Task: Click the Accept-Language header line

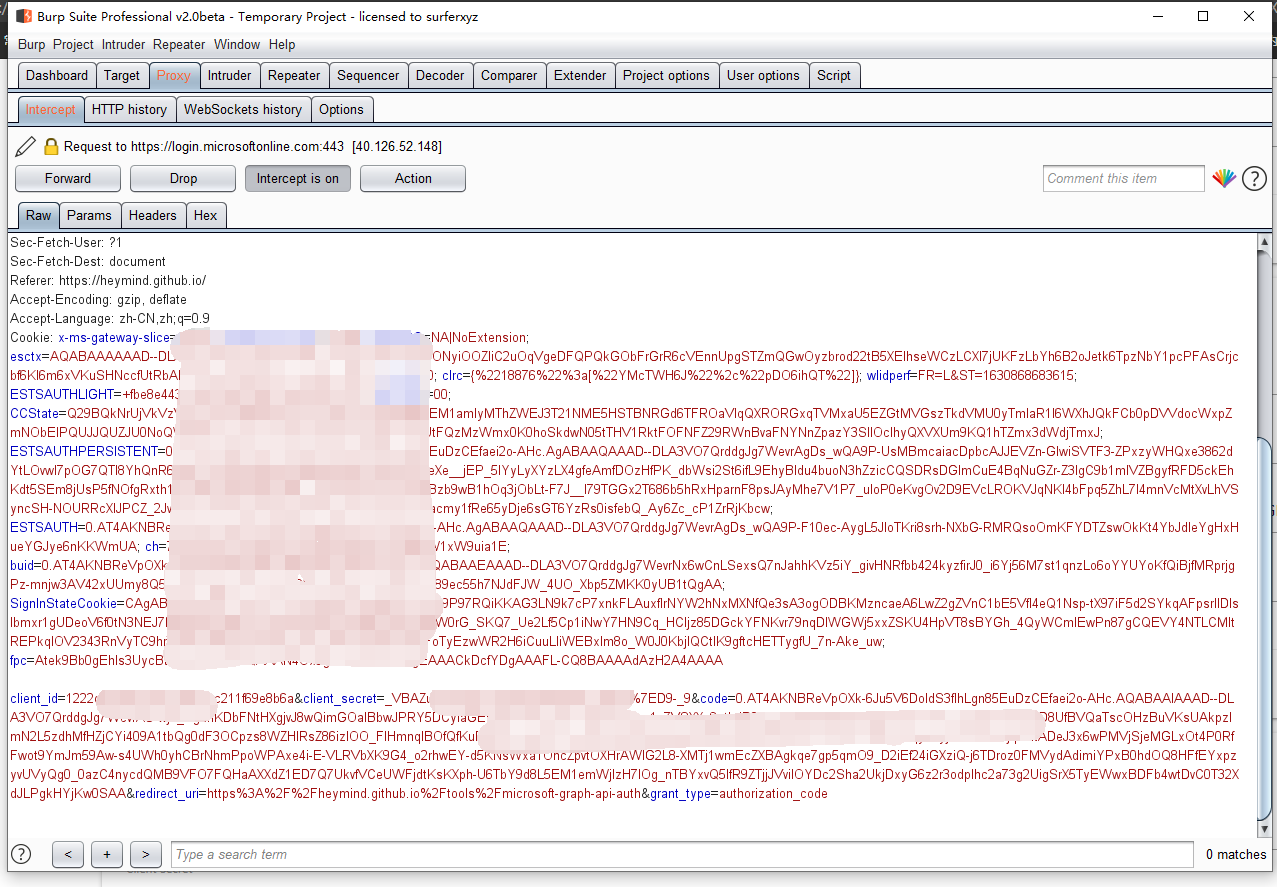Action: [110, 318]
